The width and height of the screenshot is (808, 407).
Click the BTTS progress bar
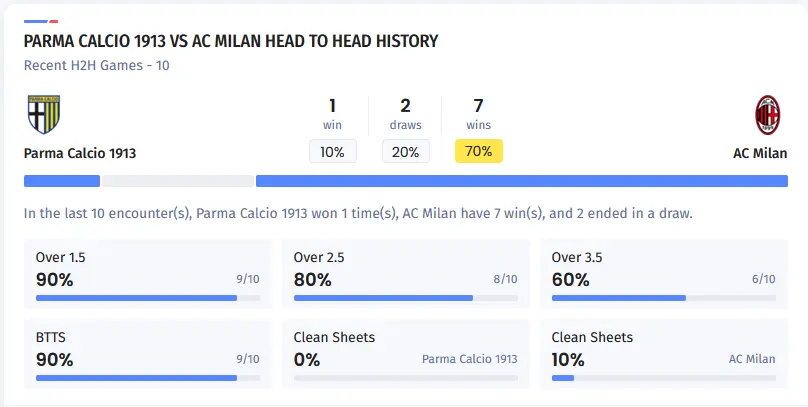147,378
